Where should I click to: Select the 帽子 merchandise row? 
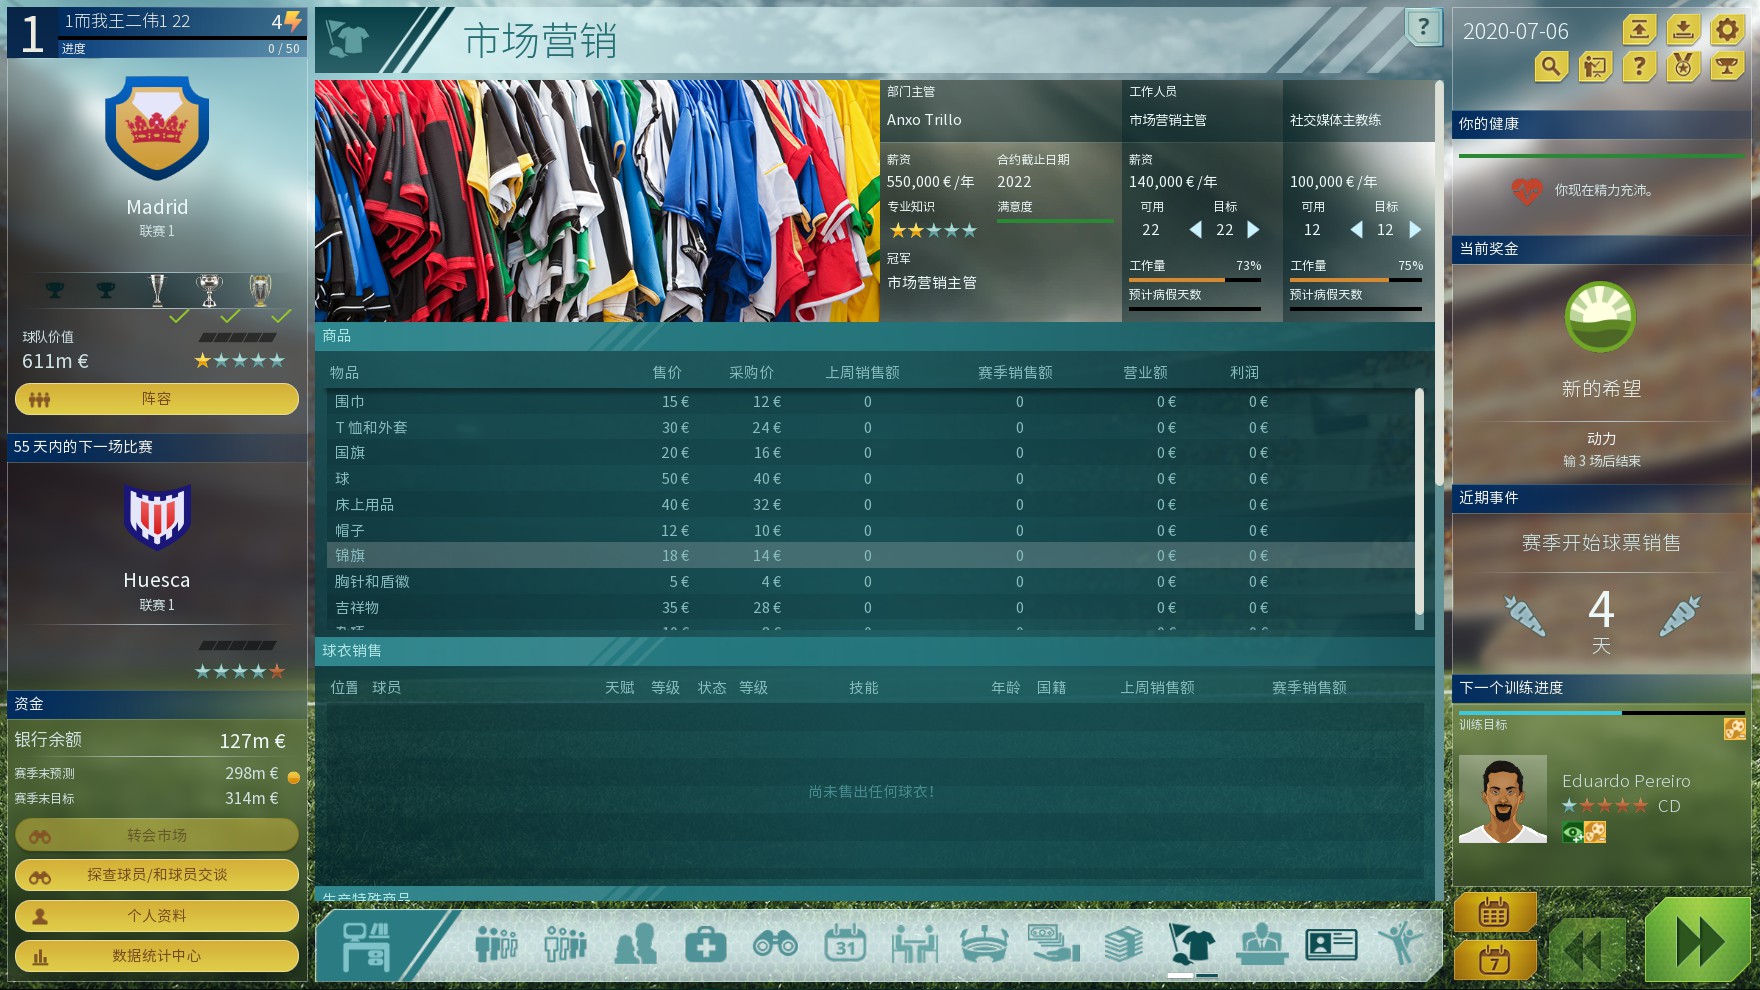coord(870,531)
